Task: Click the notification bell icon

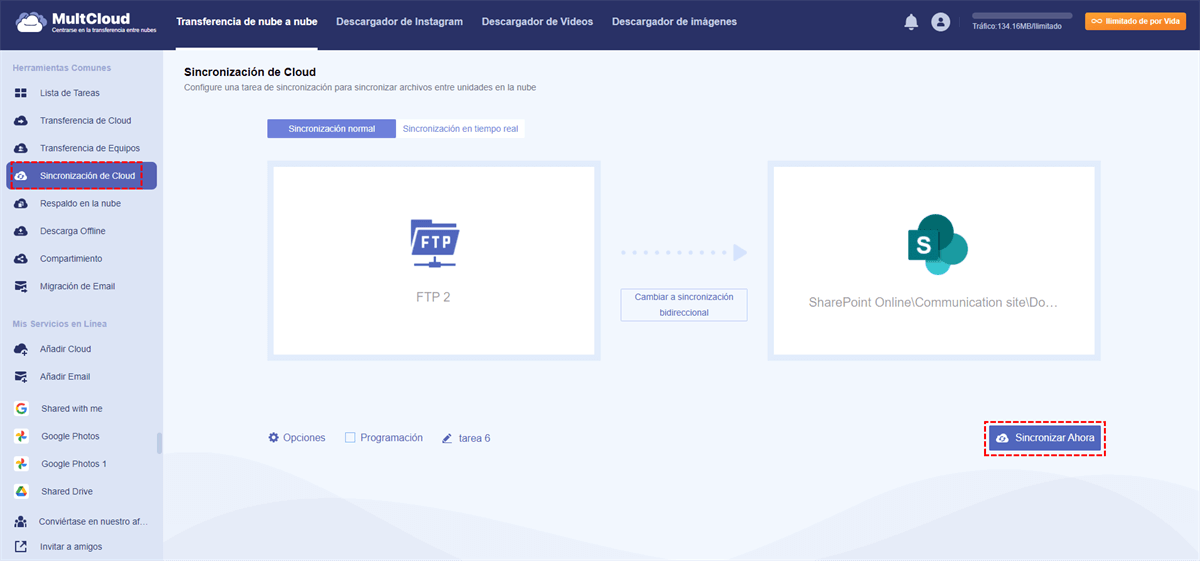Action: 911,21
